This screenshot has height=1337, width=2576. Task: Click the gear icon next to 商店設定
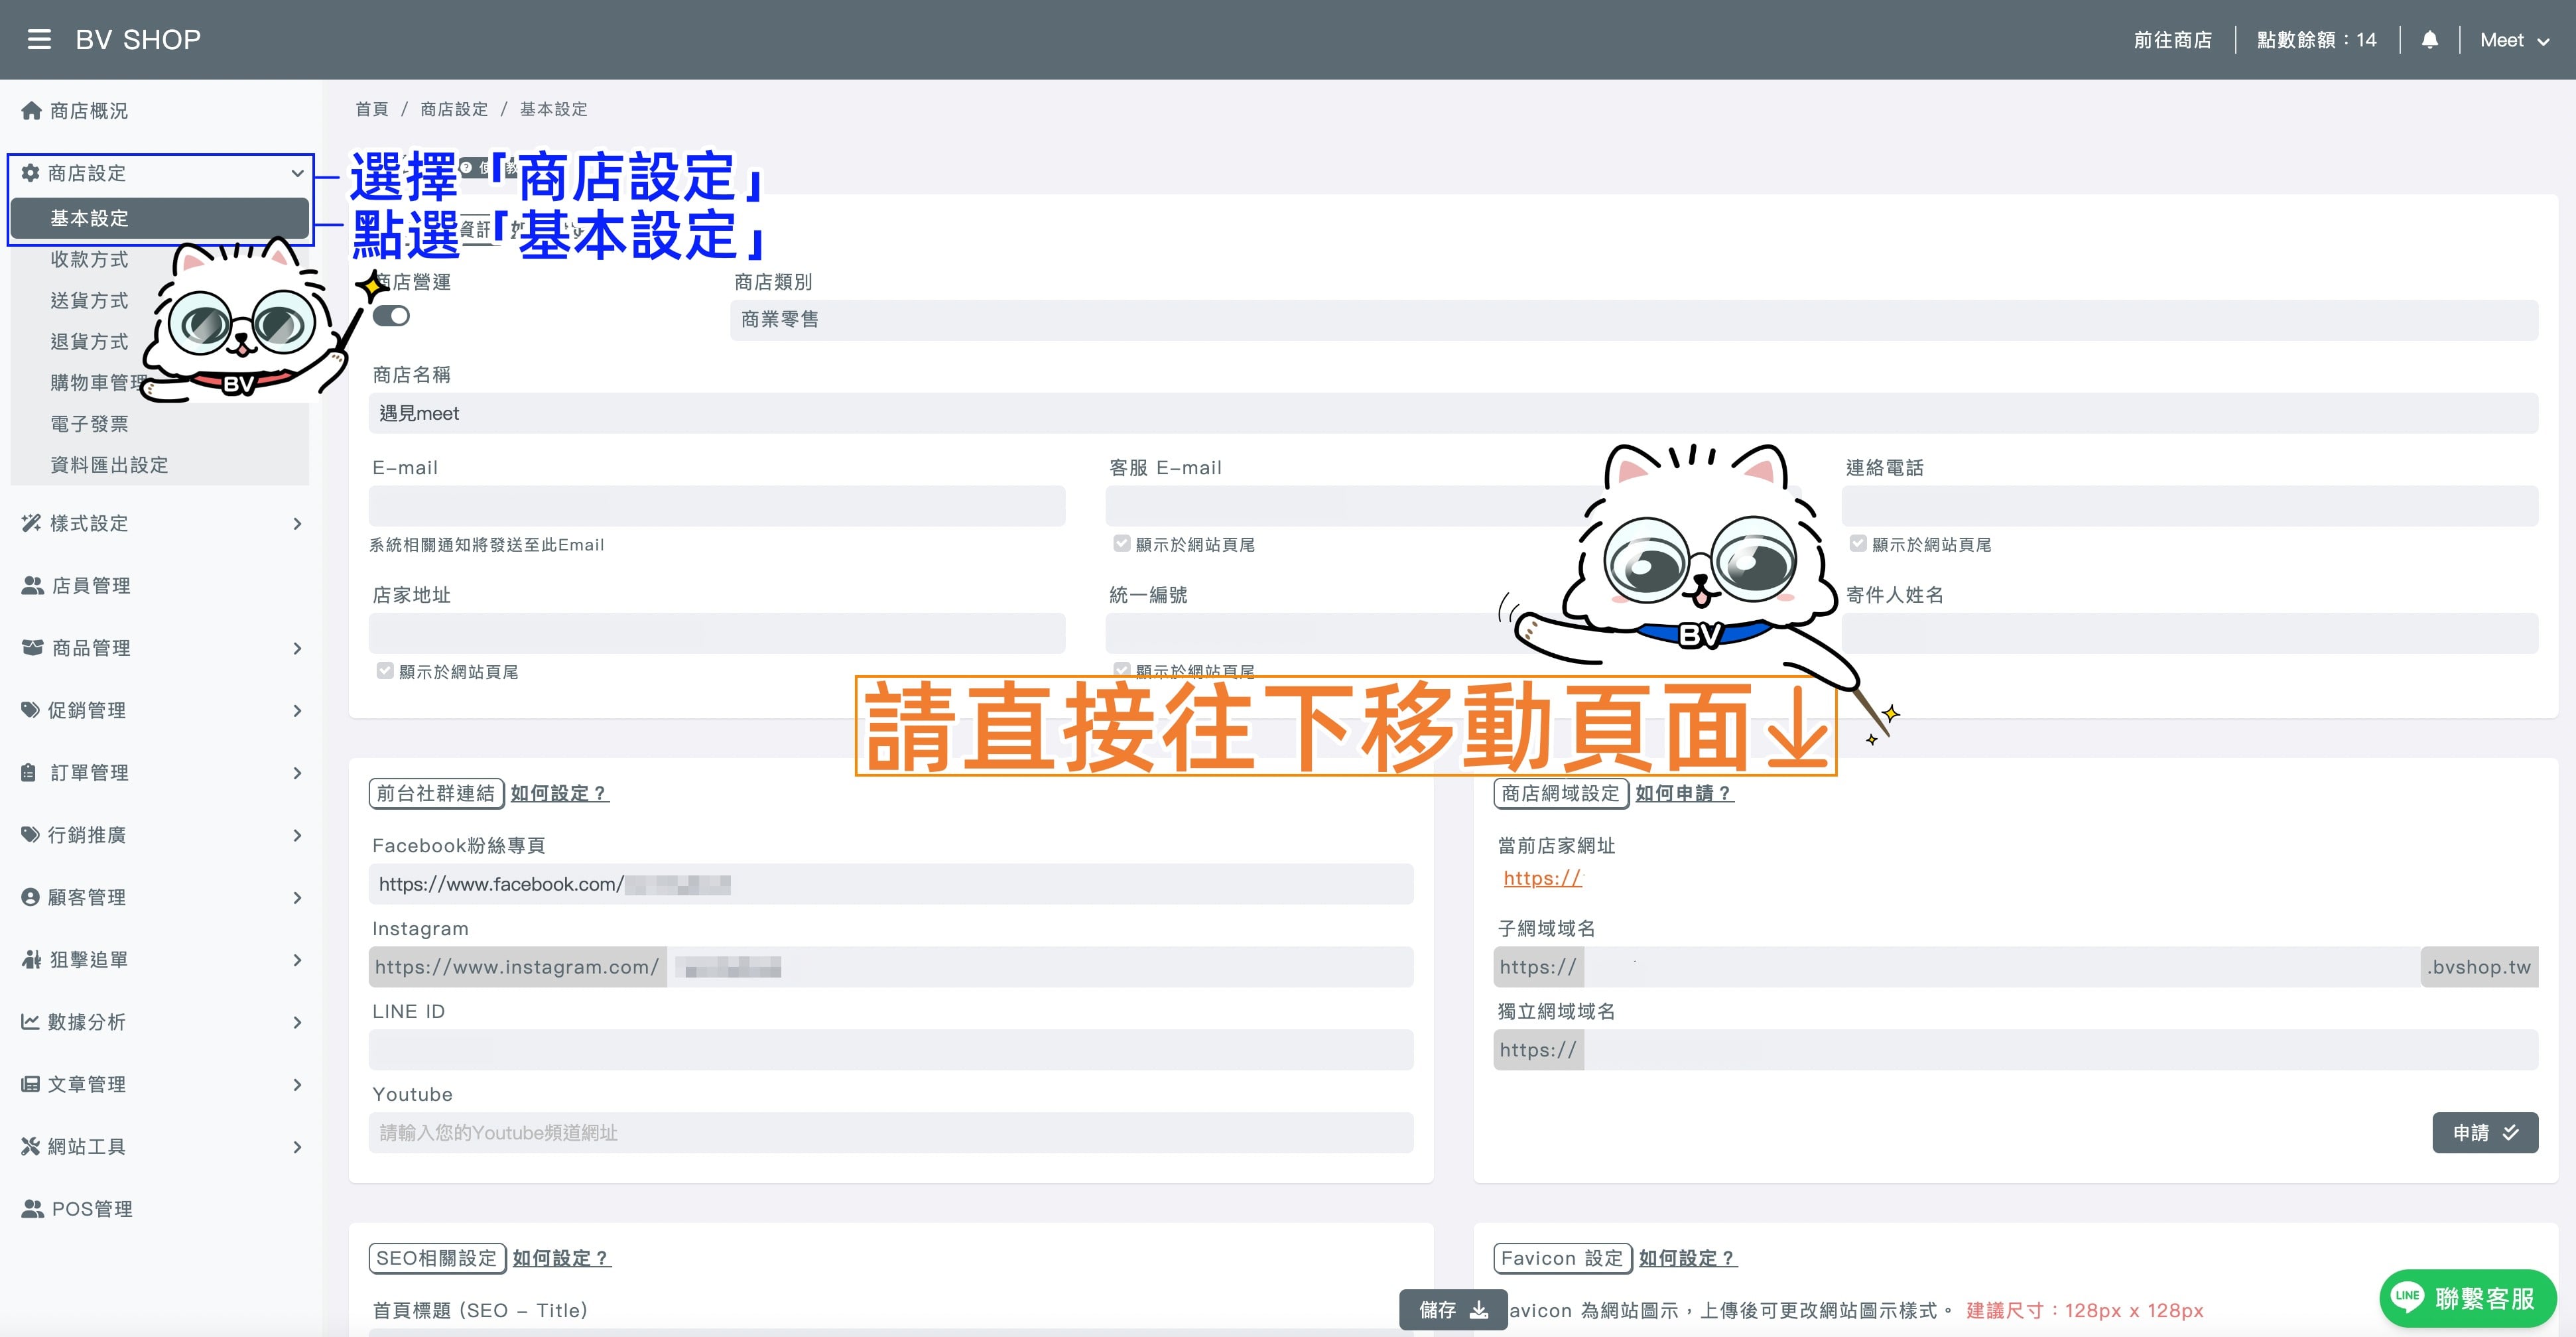click(31, 173)
